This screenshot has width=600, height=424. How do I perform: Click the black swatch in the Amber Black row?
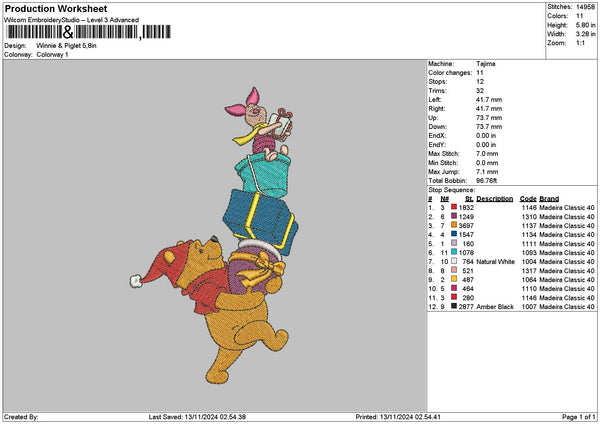pyautogui.click(x=454, y=306)
